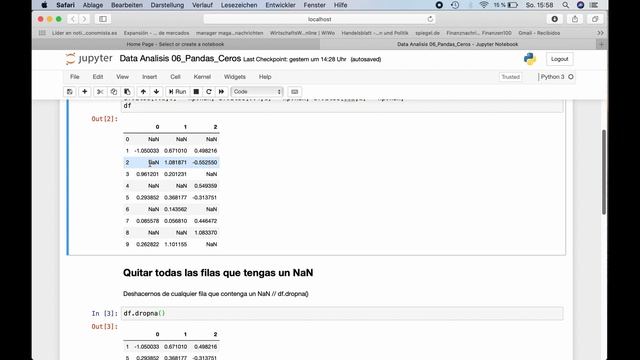The height and width of the screenshot is (360, 640).
Task: Toggle the Safari sidebar button
Action: (x=103, y=19)
